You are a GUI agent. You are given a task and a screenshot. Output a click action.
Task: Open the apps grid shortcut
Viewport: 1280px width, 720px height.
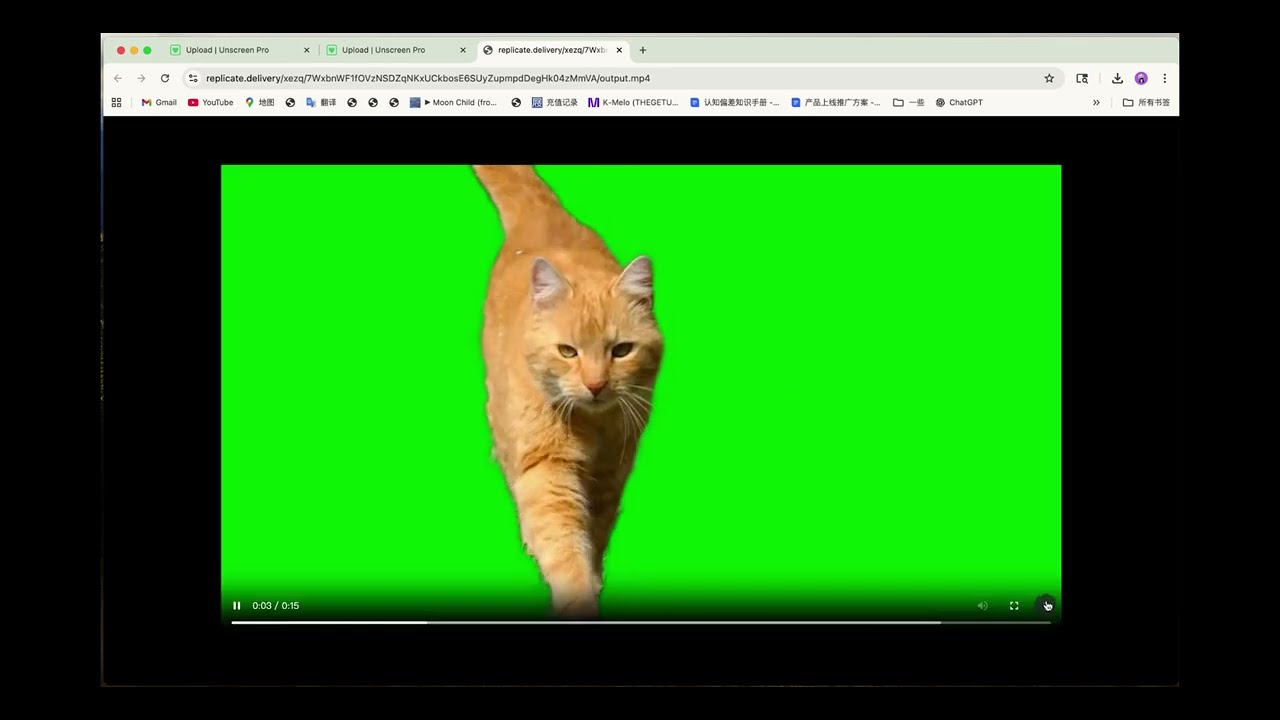[116, 102]
